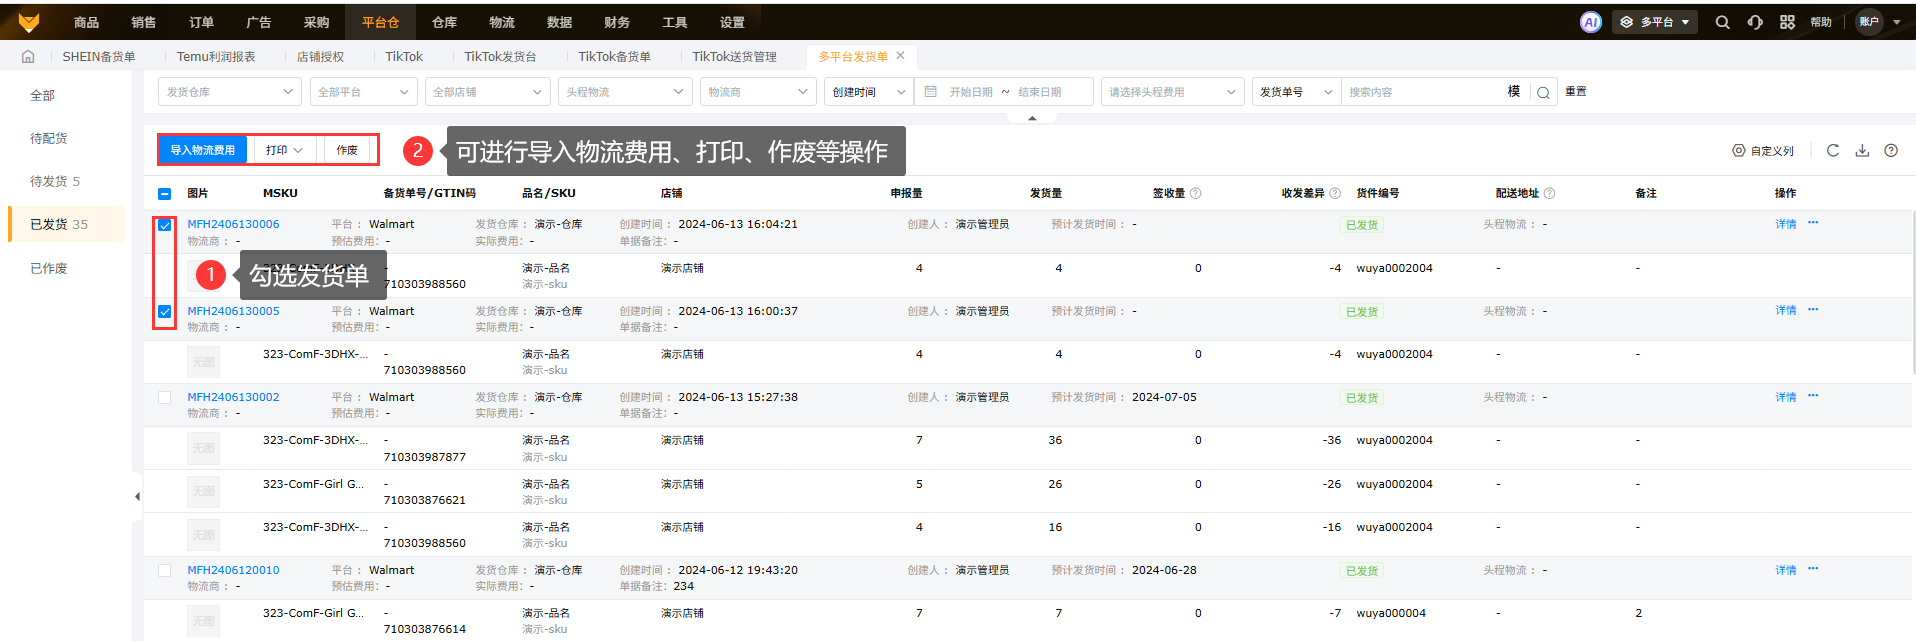
Task: Click the refresh list icon
Action: tap(1833, 151)
